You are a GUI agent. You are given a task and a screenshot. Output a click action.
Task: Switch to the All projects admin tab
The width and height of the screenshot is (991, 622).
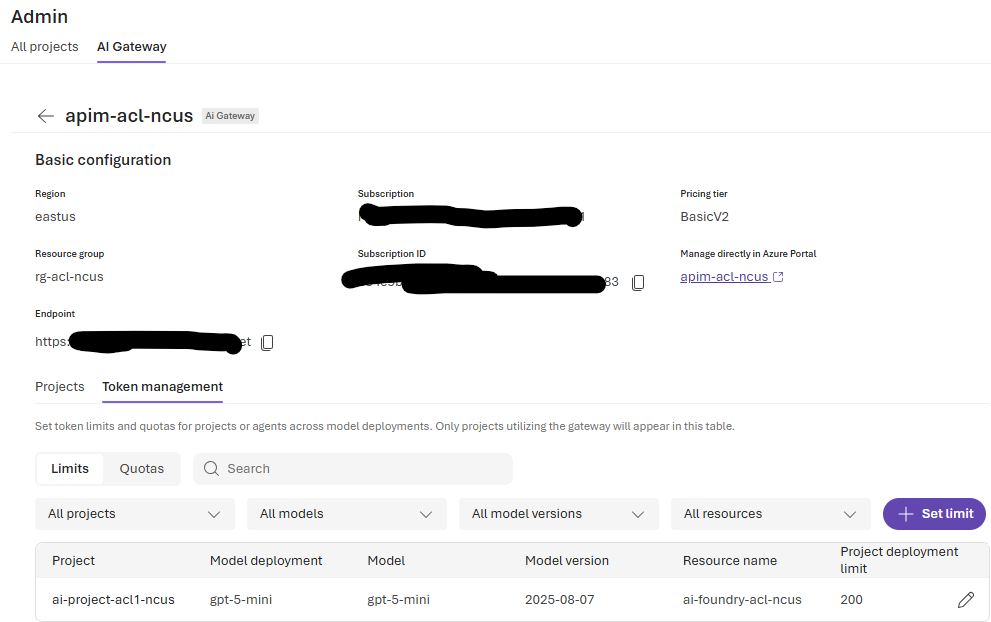coord(44,47)
